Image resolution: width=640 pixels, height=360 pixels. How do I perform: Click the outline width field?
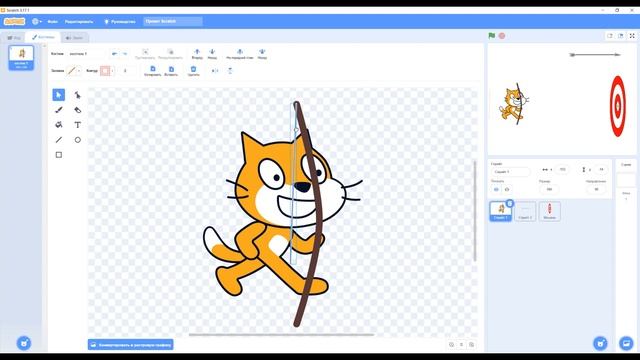[x=127, y=71]
